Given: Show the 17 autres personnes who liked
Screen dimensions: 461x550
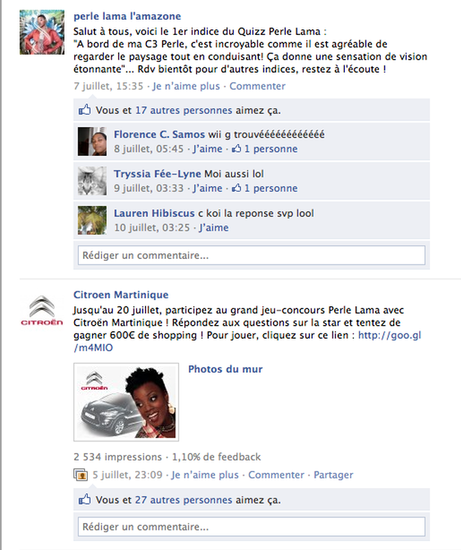Looking at the screenshot, I should (x=184, y=110).
